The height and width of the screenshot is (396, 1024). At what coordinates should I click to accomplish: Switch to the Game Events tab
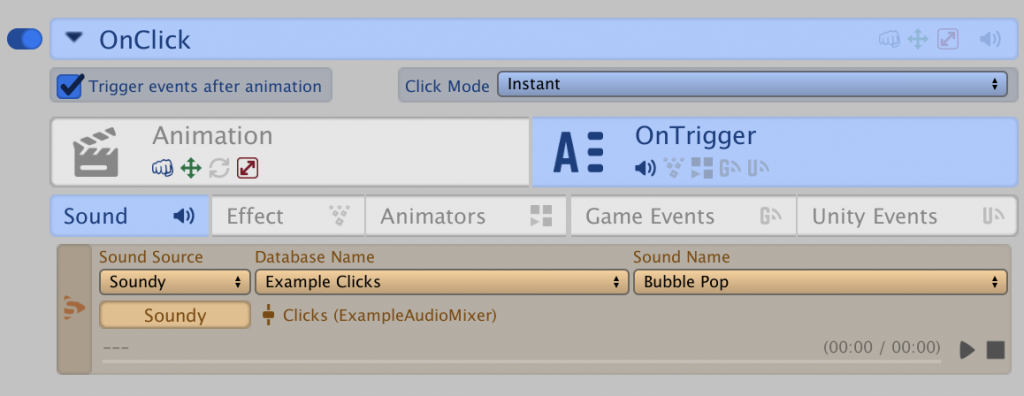pos(683,216)
